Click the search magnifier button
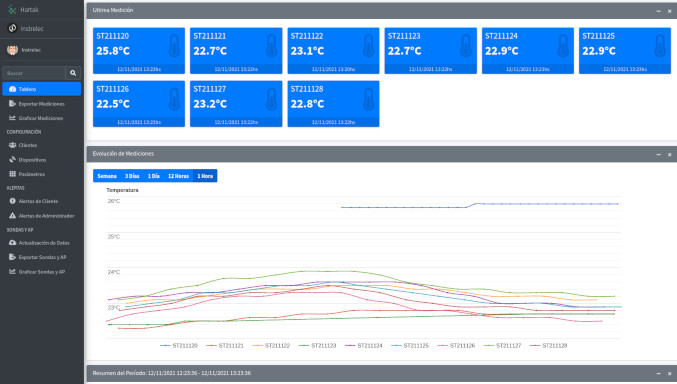 pyautogui.click(x=73, y=73)
